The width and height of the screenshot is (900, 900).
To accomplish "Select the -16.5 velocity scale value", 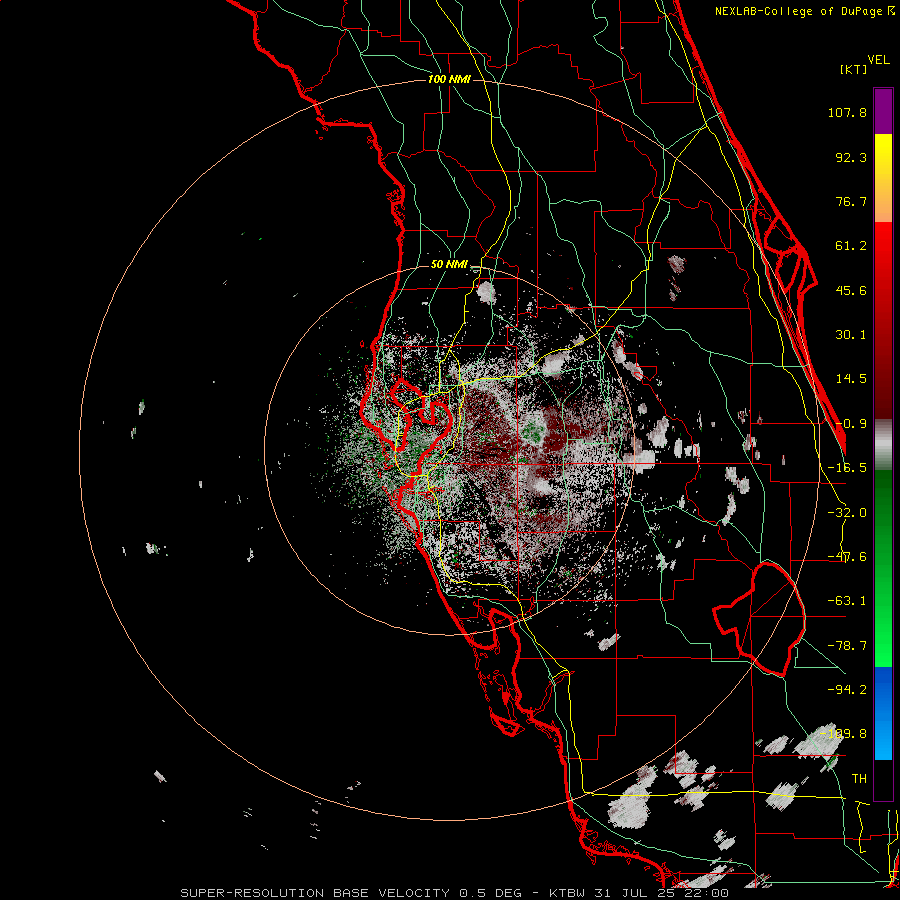I will 847,468.
